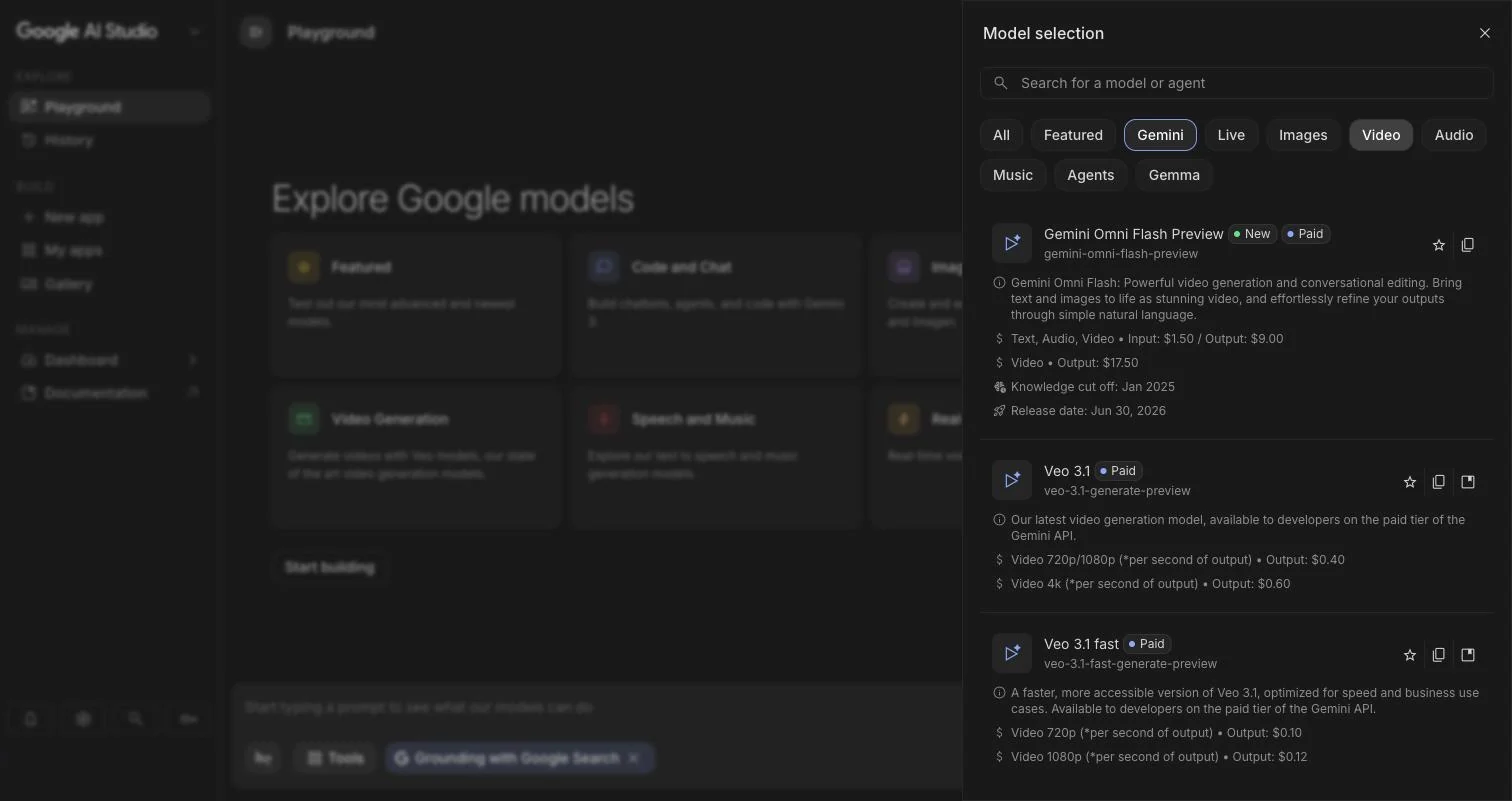Select the Featured filter chip

tap(1073, 135)
